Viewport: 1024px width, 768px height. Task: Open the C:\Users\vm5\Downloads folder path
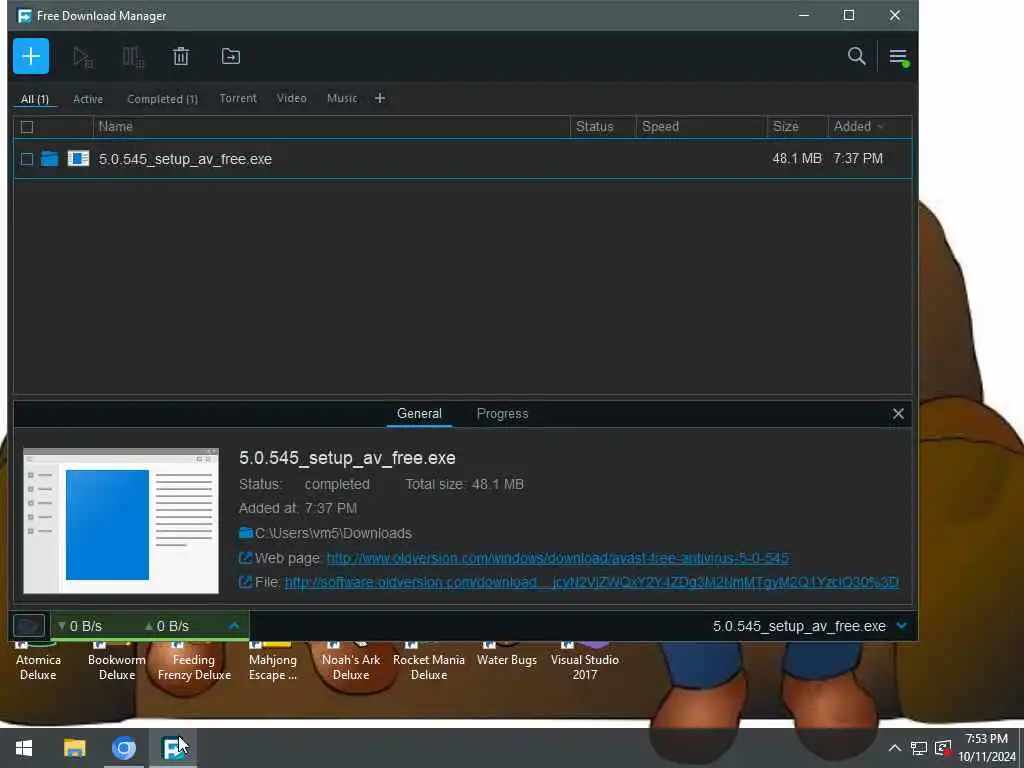pos(333,533)
